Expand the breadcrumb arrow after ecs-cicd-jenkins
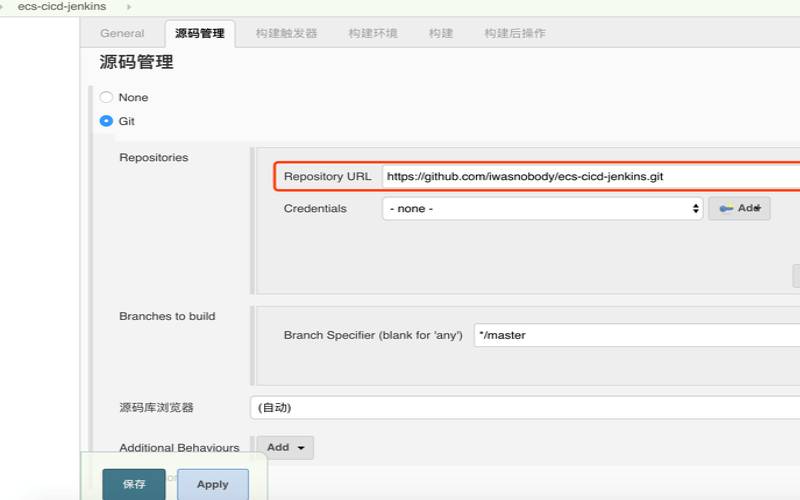 point(129,7)
